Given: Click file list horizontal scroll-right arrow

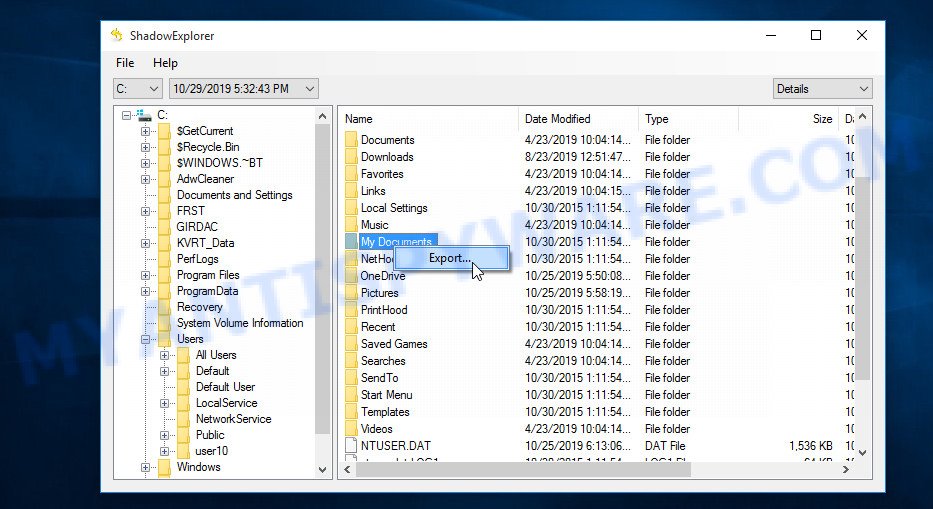Looking at the screenshot, I should (x=846, y=470).
